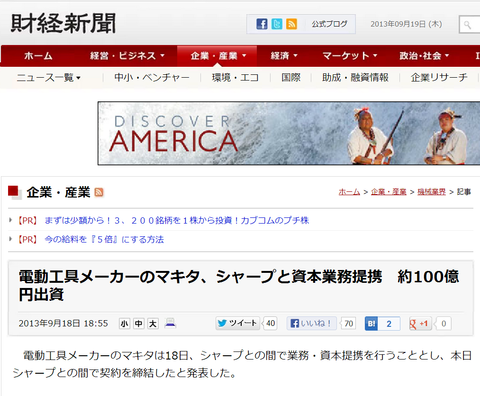Click 機械業界 in the breadcrumb
The height and width of the screenshot is (396, 480).
pos(431,192)
